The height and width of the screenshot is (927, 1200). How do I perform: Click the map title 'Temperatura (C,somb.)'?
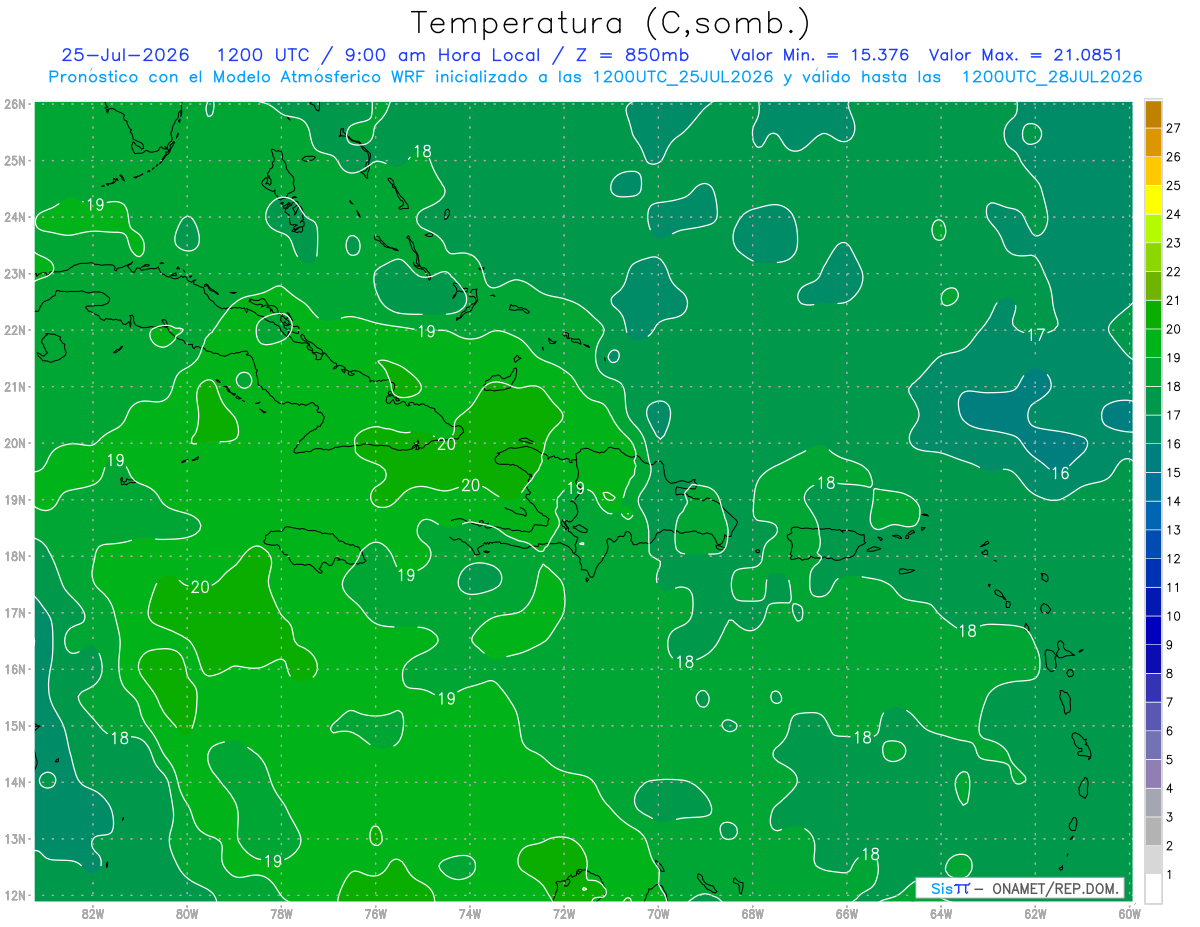pyautogui.click(x=611, y=24)
